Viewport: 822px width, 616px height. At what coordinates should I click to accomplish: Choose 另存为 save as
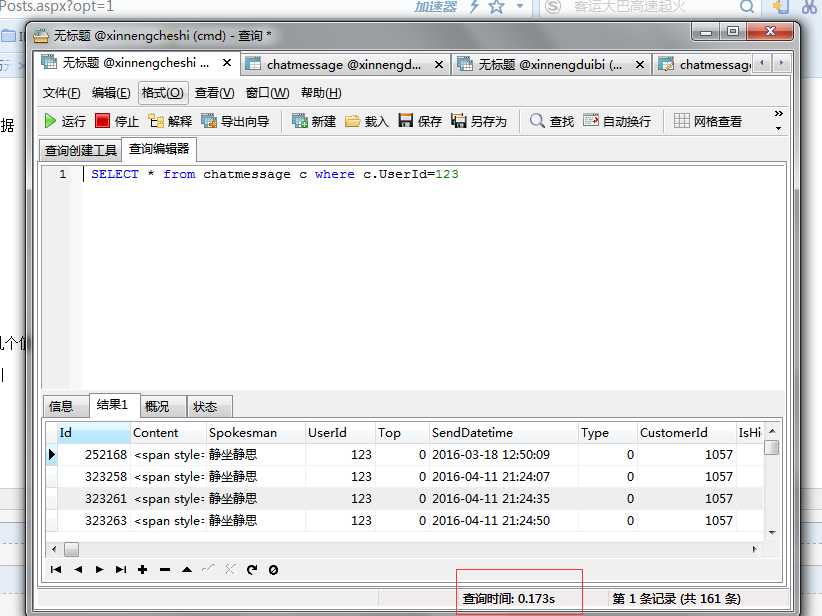(x=479, y=121)
